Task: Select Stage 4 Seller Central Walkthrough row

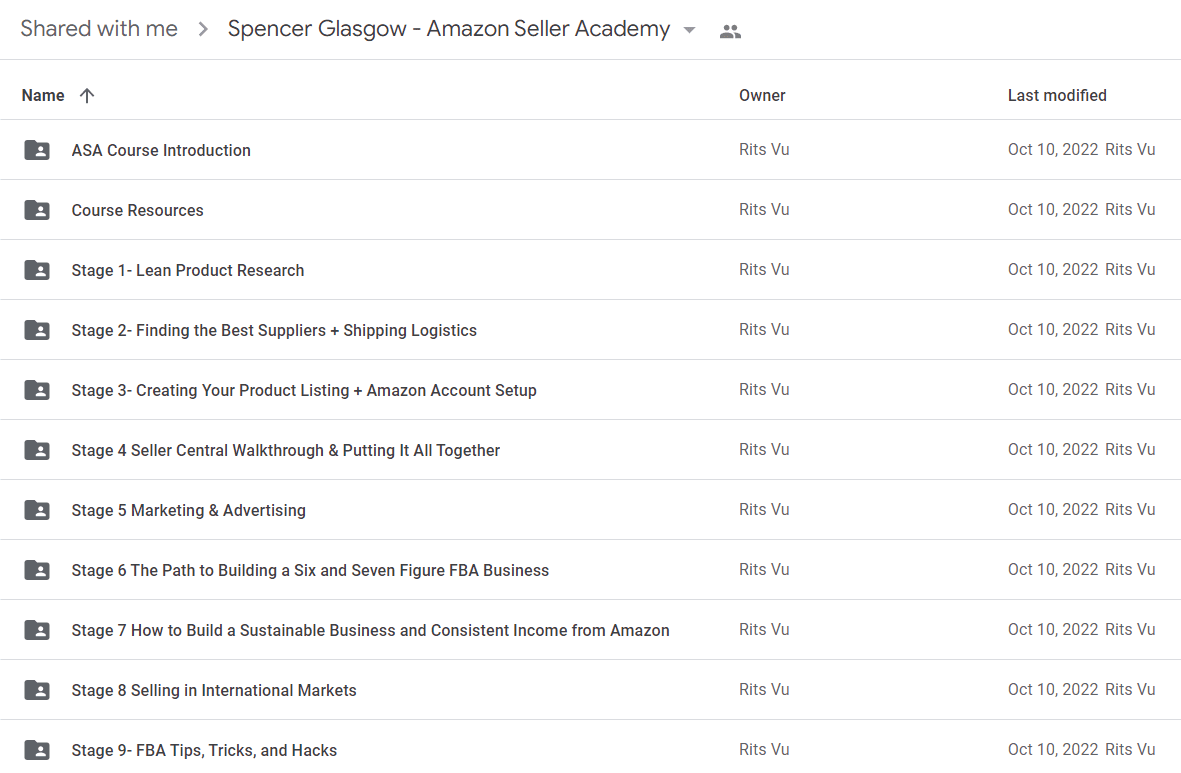Action: point(590,450)
